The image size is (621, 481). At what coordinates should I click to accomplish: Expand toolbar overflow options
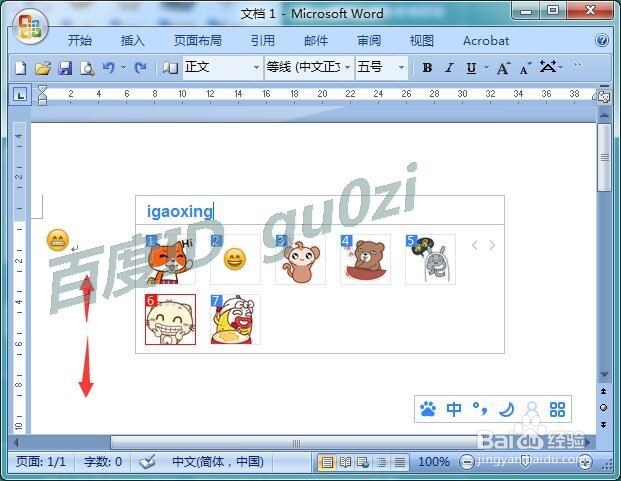[577, 65]
